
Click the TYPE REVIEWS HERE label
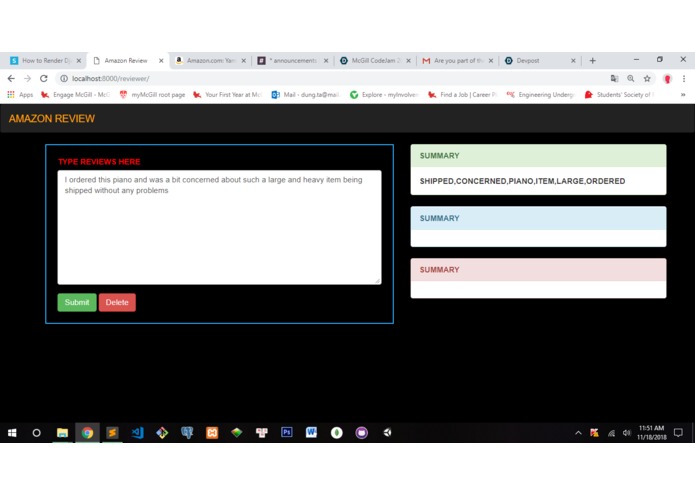coord(99,162)
